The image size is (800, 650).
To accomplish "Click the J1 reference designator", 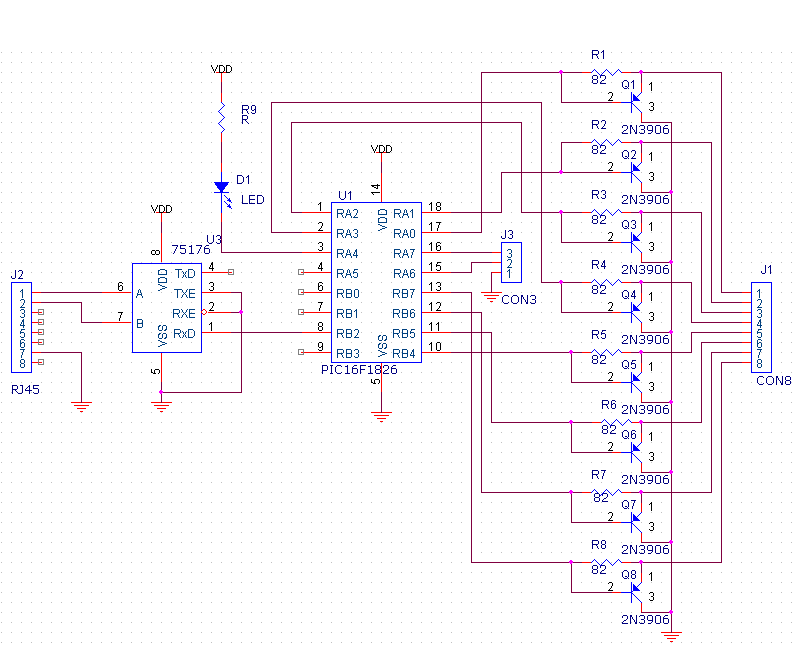I will (766, 270).
